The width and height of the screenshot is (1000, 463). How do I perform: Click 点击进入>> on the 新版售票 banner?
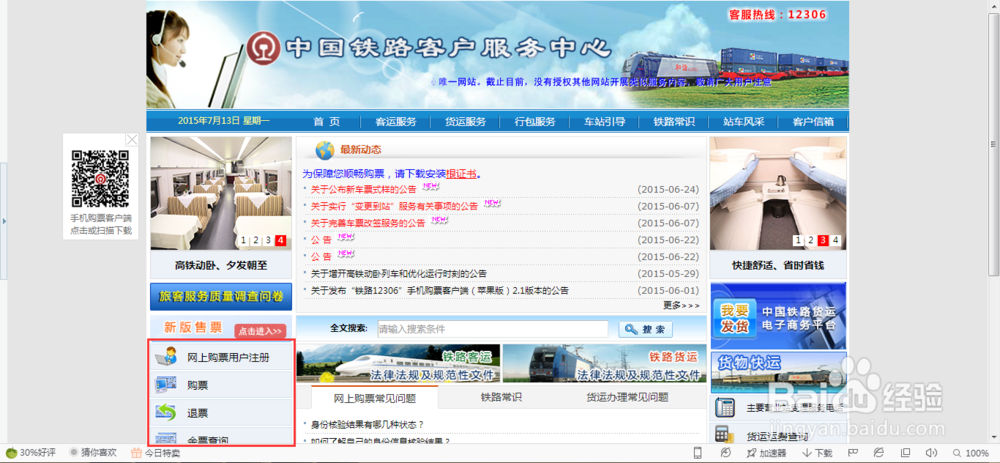coord(260,331)
